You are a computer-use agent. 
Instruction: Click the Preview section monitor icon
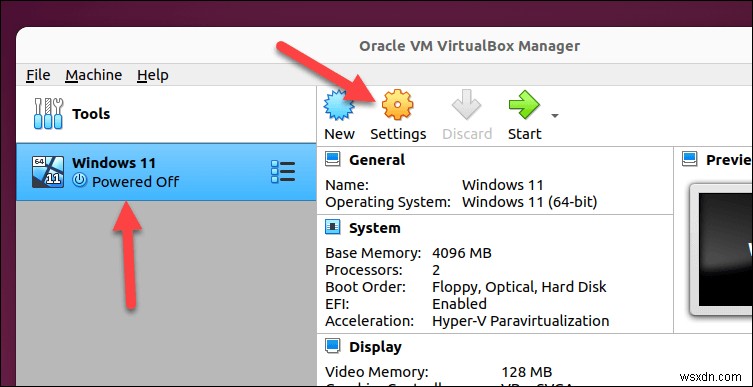690,158
